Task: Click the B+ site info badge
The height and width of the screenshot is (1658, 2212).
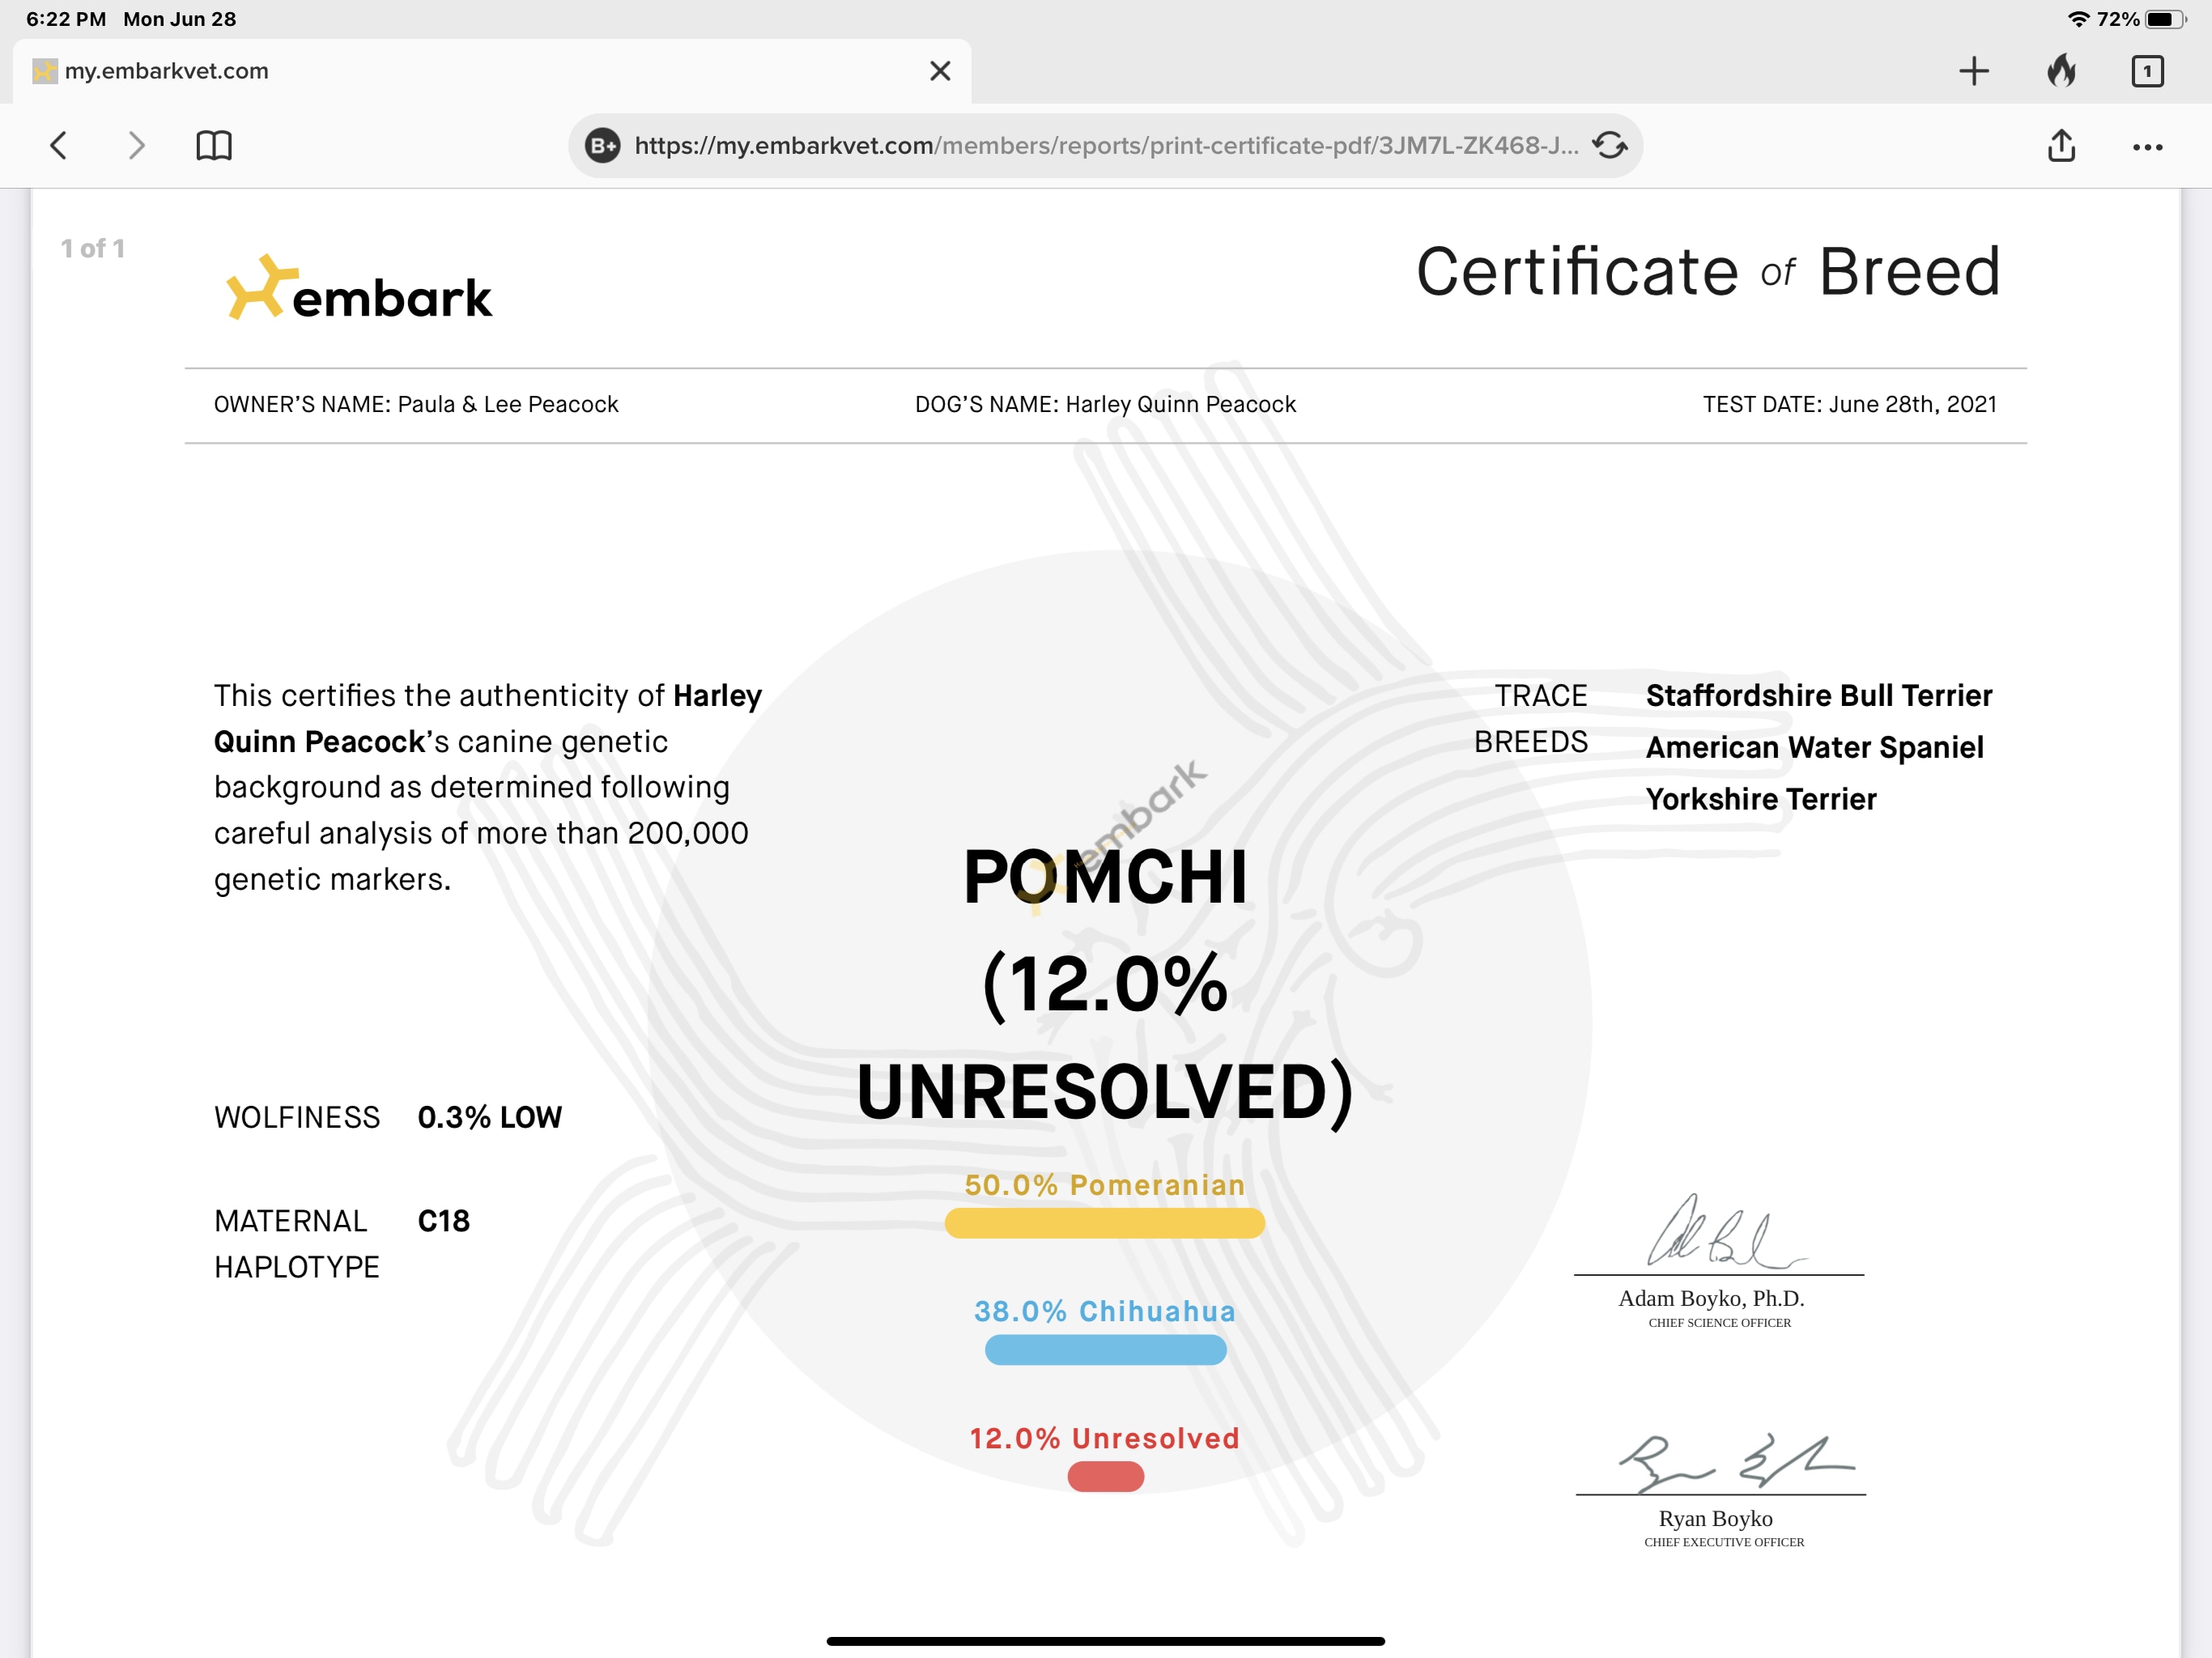Action: tap(603, 146)
